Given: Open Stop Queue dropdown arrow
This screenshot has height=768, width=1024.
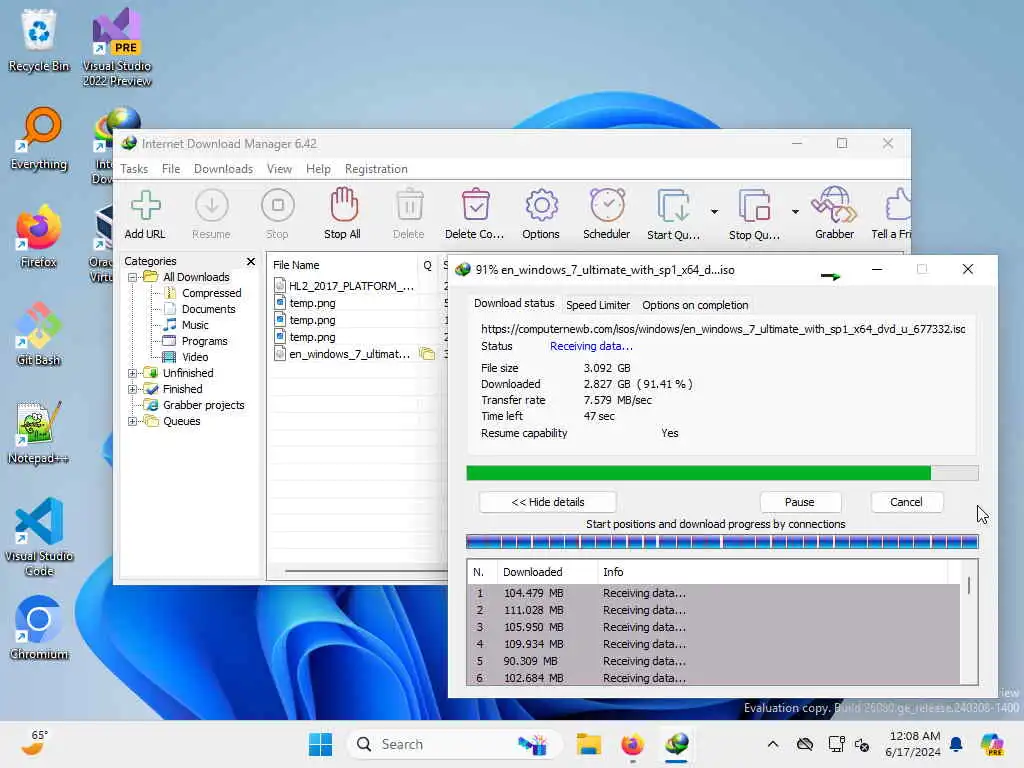Looking at the screenshot, I should click(795, 212).
